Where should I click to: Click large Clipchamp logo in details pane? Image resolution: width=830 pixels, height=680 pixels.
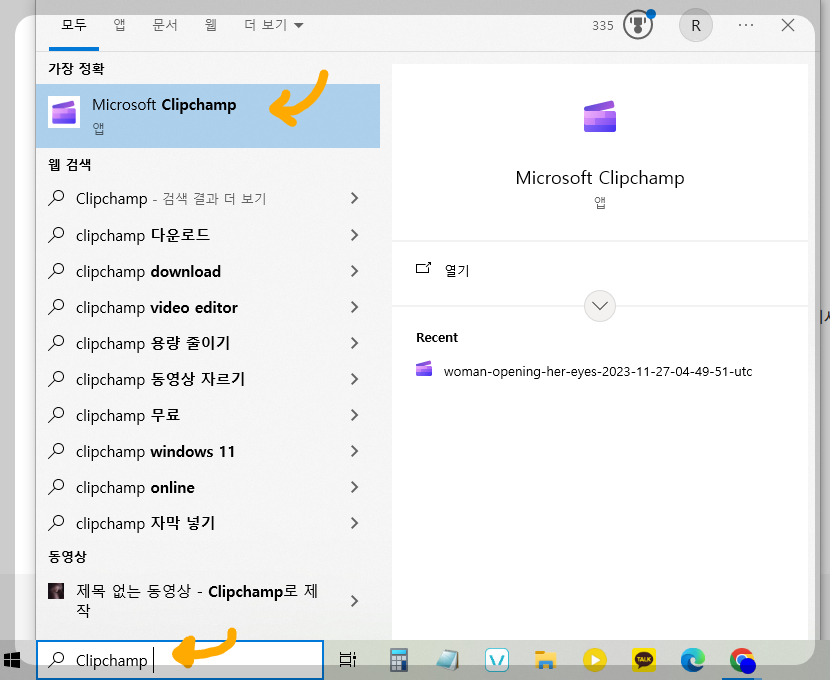[x=600, y=116]
